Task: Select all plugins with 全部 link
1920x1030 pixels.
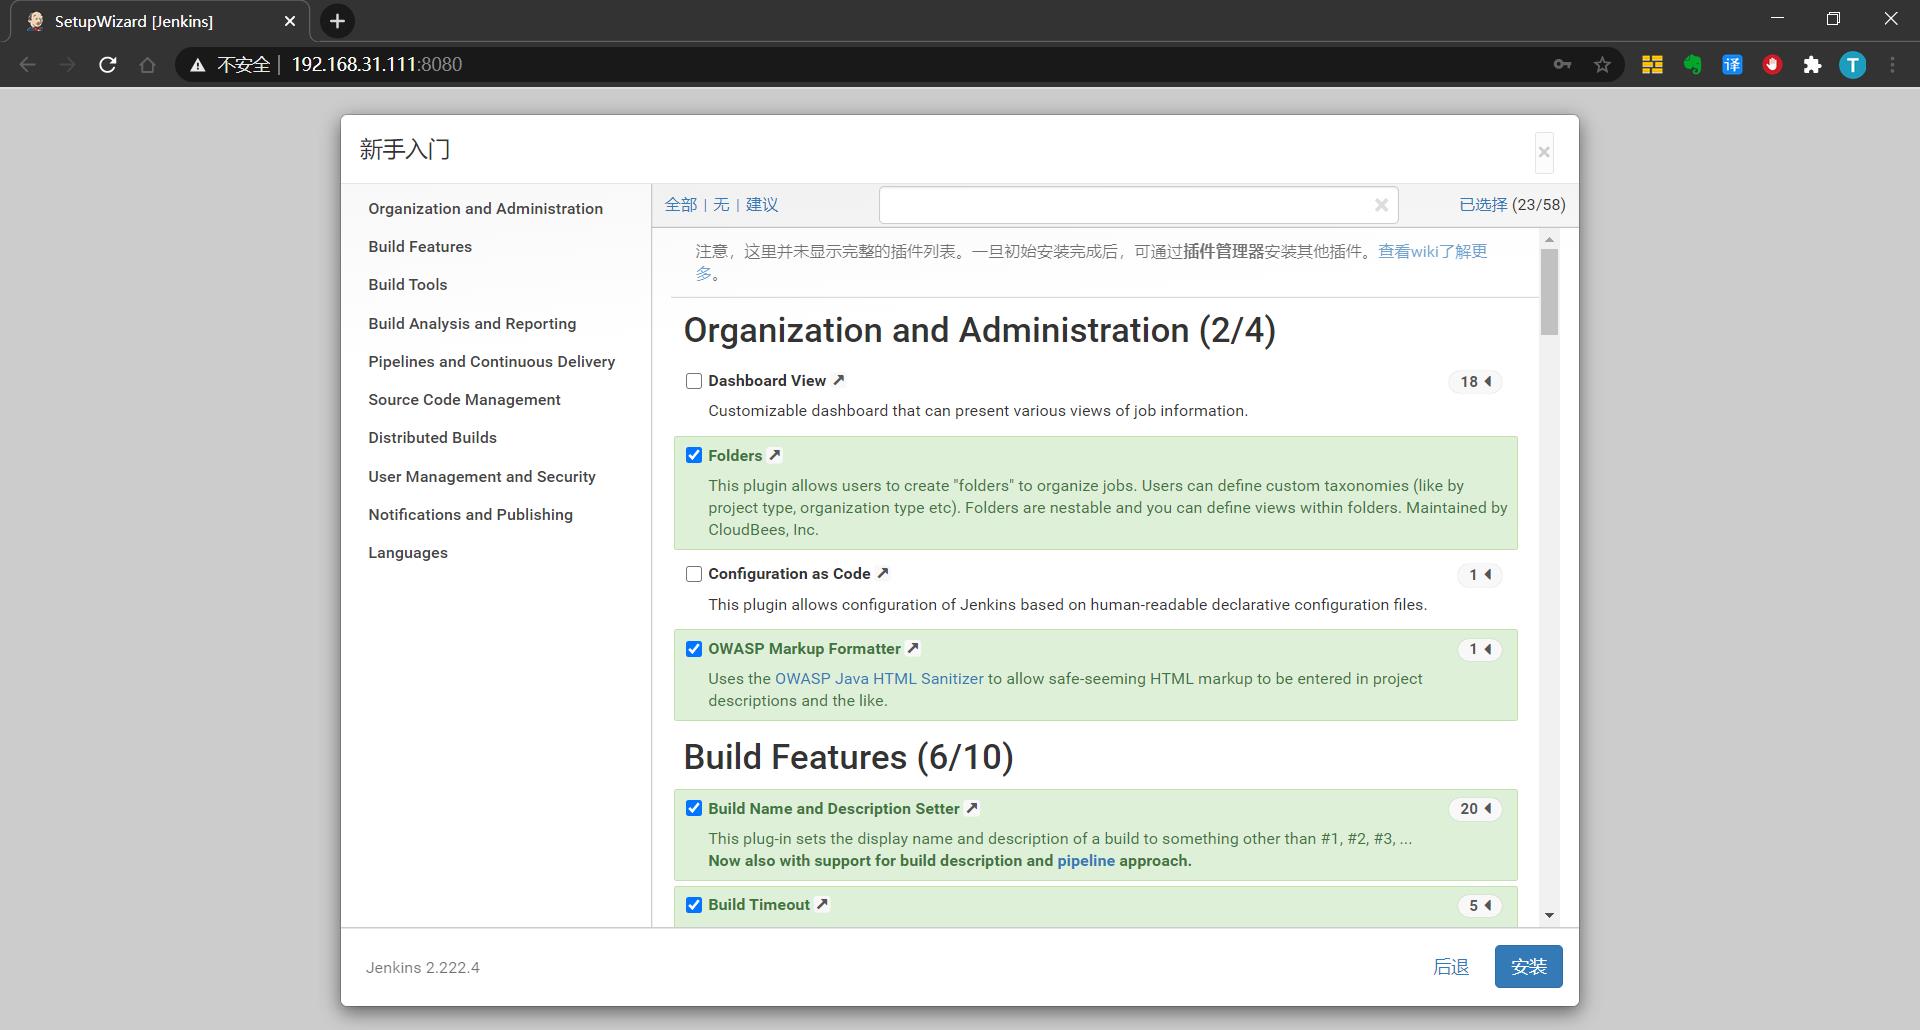Action: coord(681,204)
